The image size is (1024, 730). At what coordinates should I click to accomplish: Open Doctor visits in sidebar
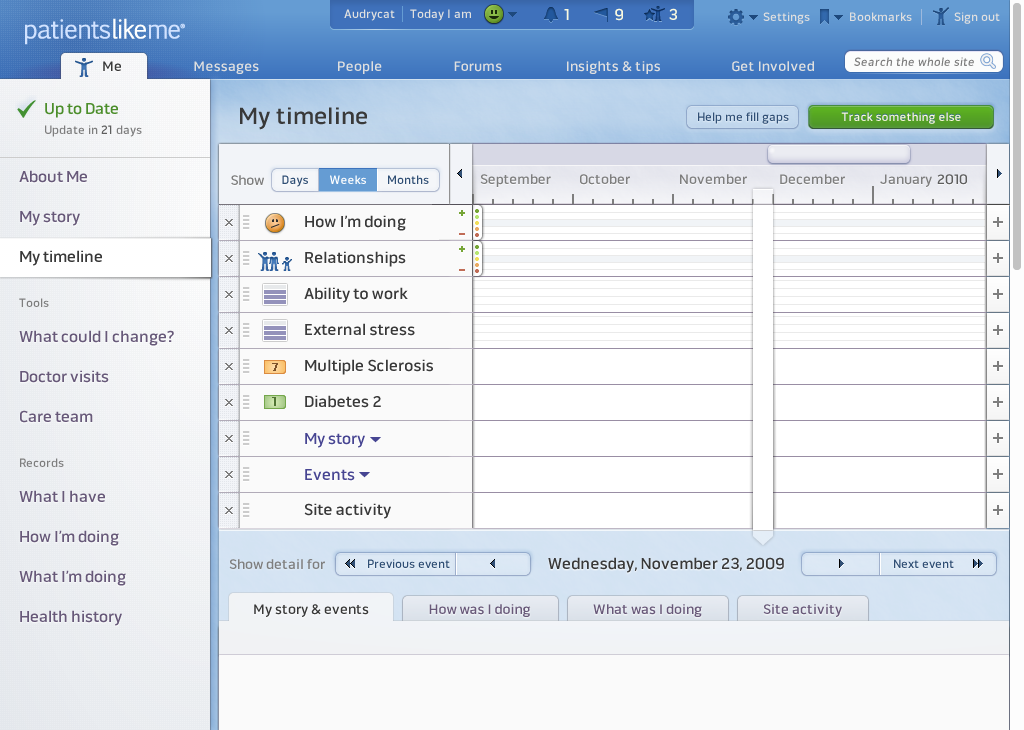64,377
